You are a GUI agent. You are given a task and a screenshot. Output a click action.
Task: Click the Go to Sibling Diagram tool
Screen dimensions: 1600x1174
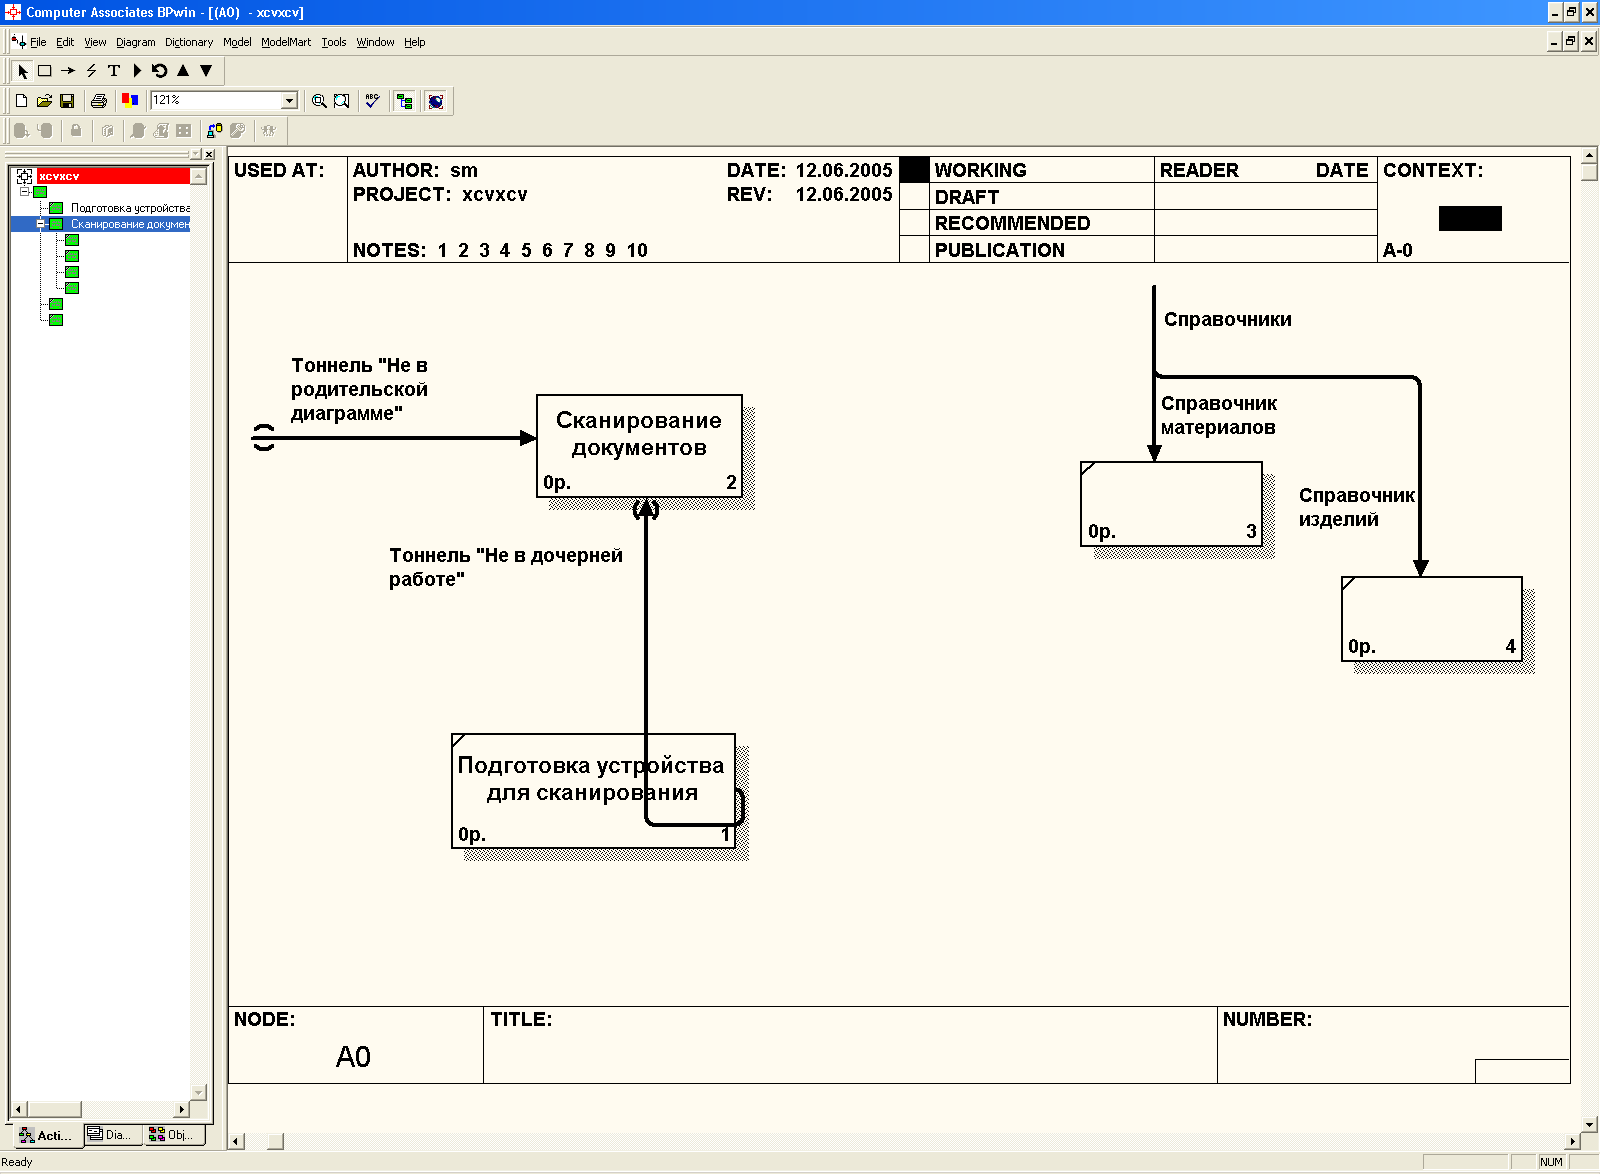point(160,71)
